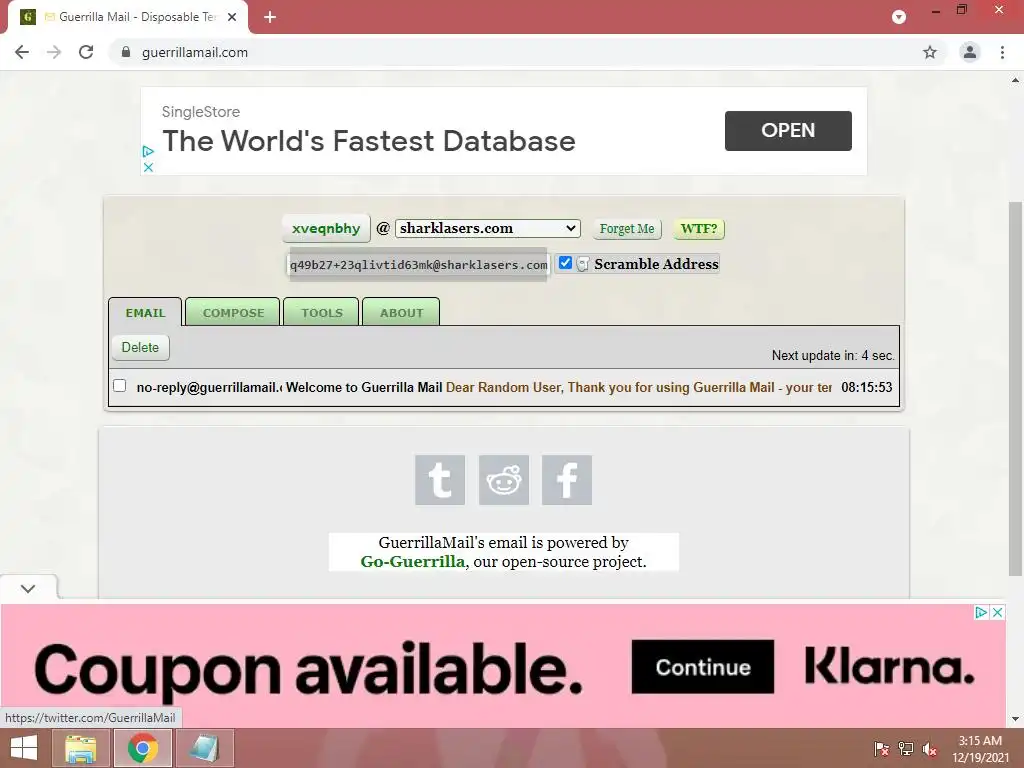Click the WTF? button
Image resolution: width=1024 pixels, height=768 pixels.
click(699, 229)
